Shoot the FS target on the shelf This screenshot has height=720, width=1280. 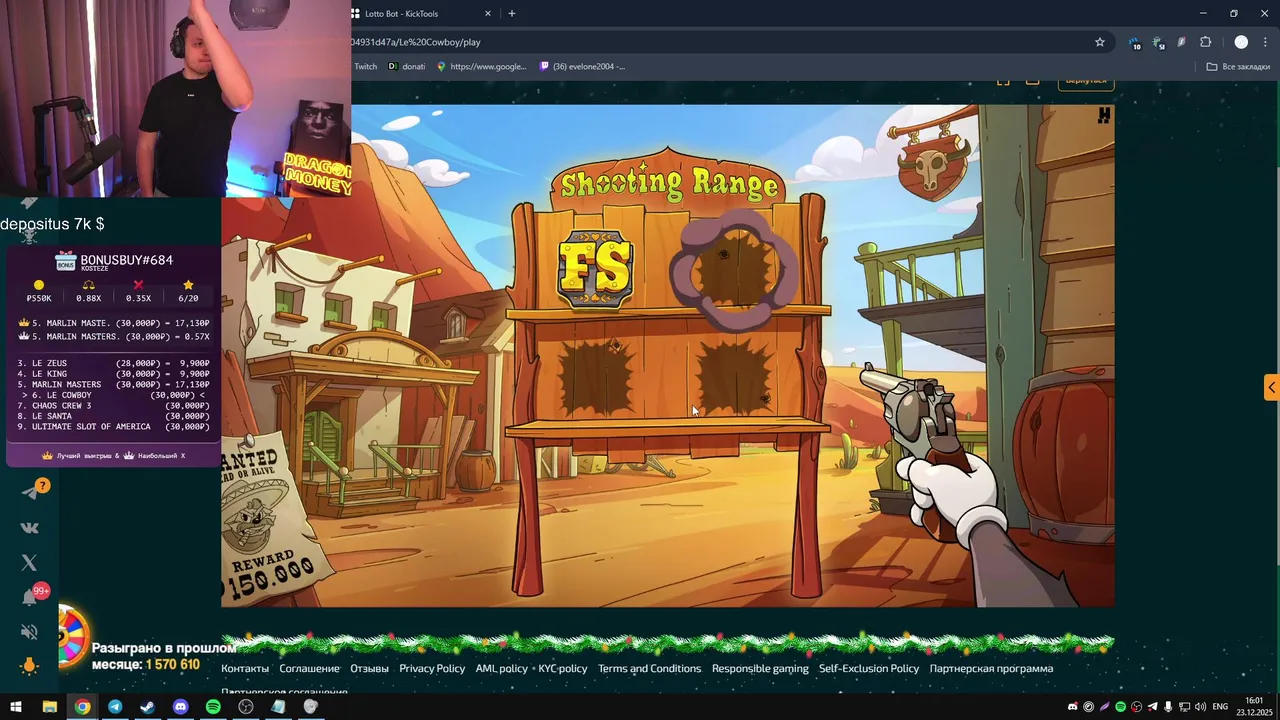[x=595, y=268]
